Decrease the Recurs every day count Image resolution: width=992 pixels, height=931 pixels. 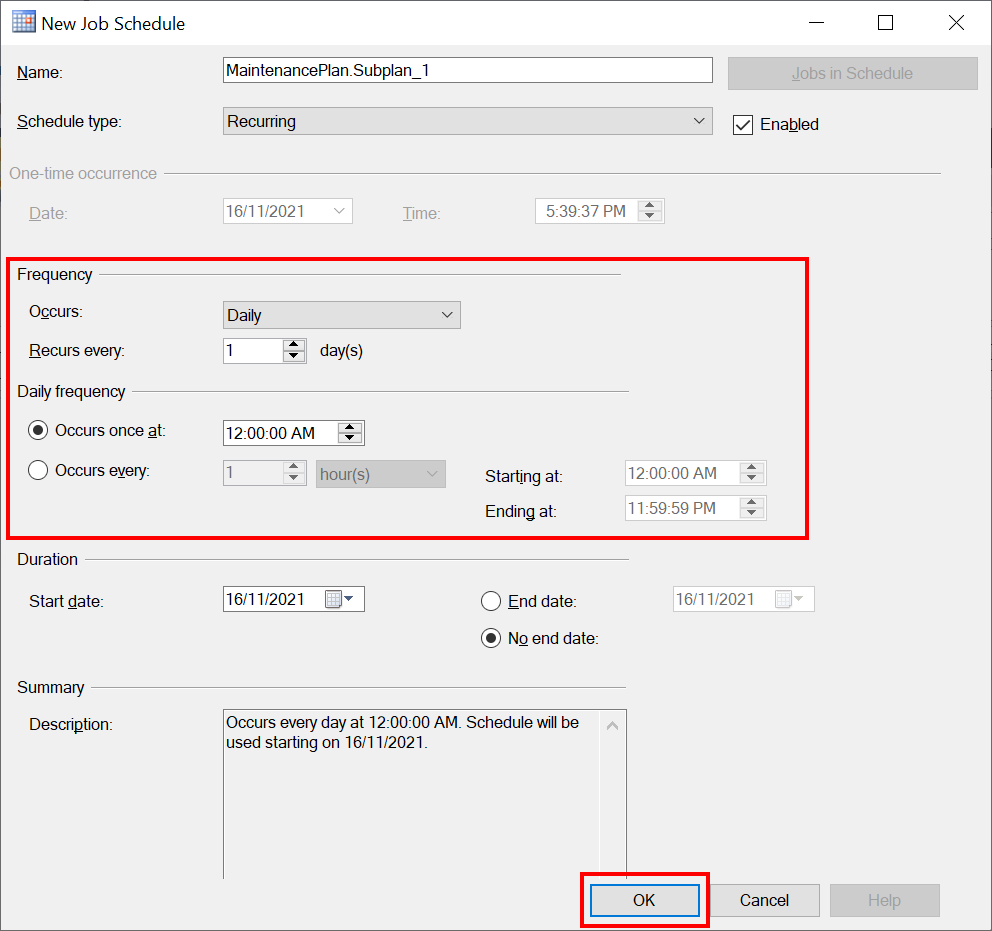click(294, 356)
